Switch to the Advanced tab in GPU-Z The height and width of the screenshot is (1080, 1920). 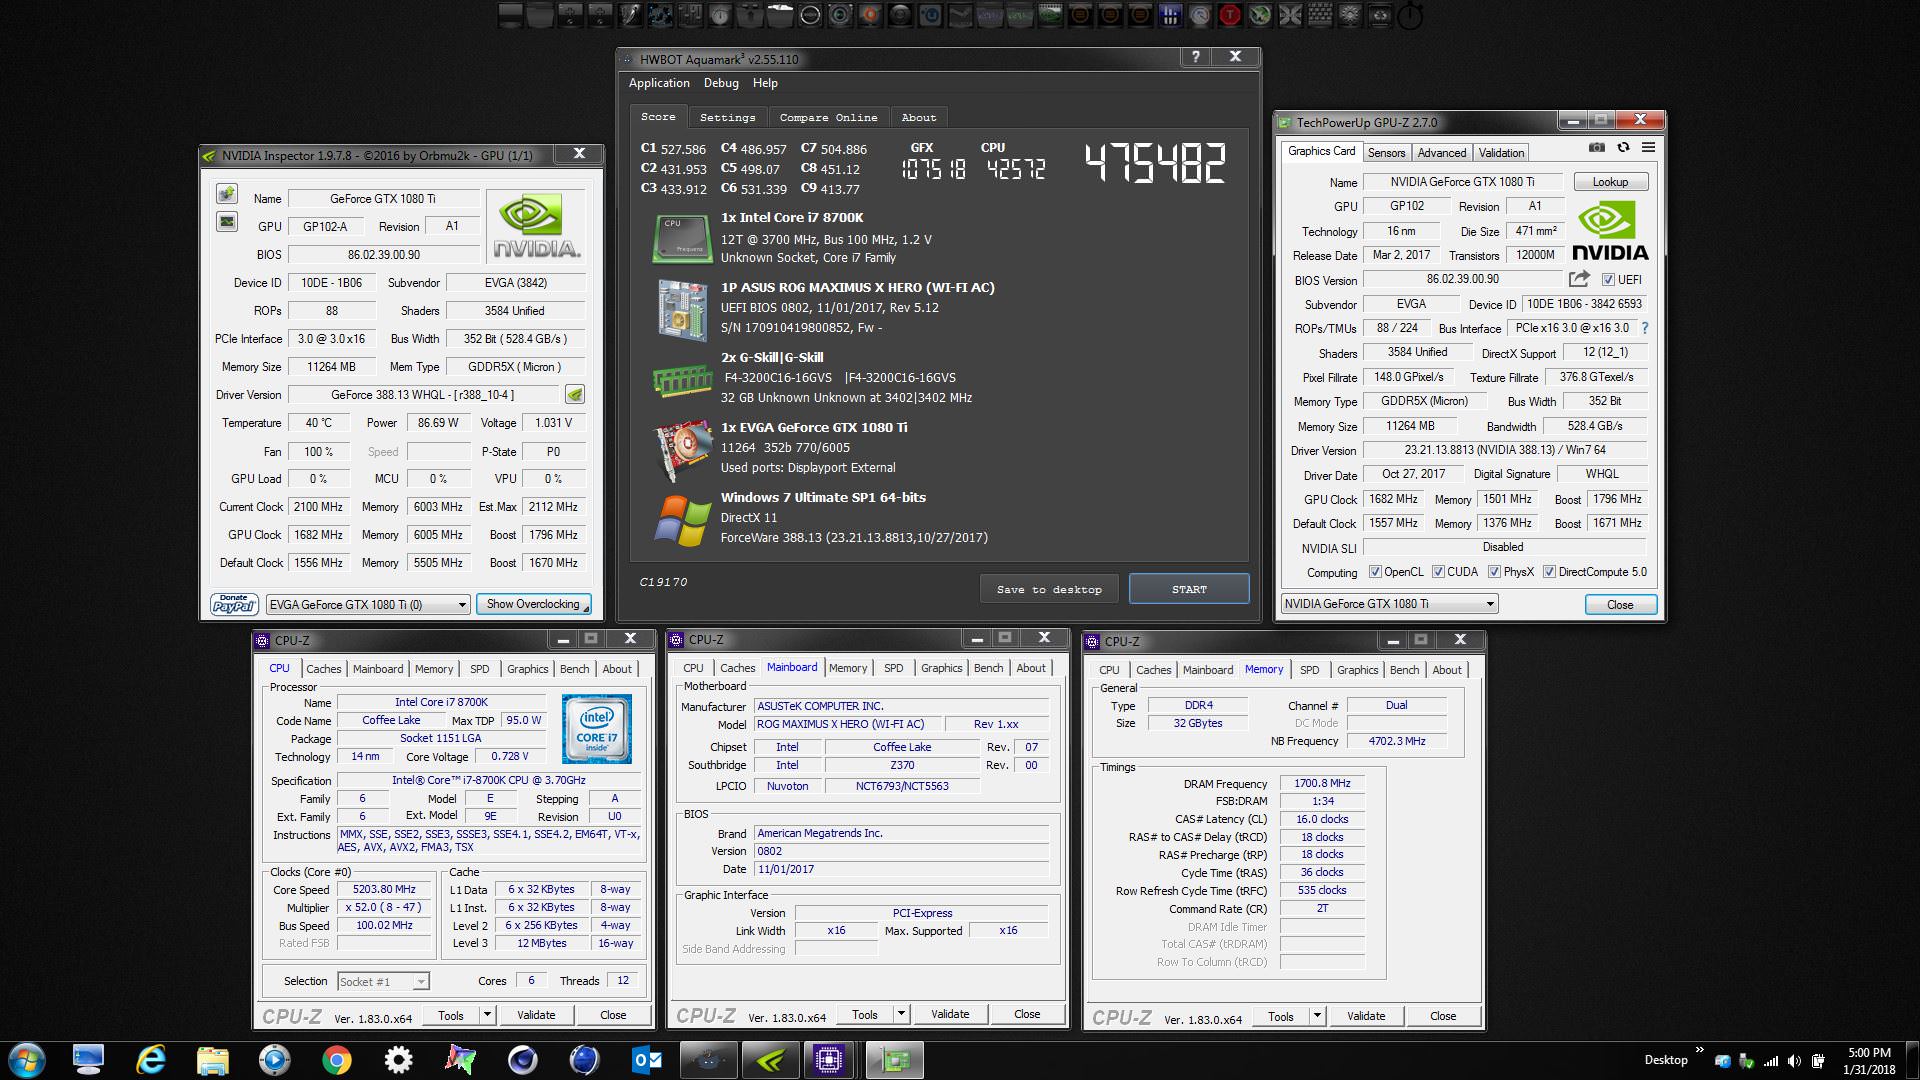click(1441, 153)
